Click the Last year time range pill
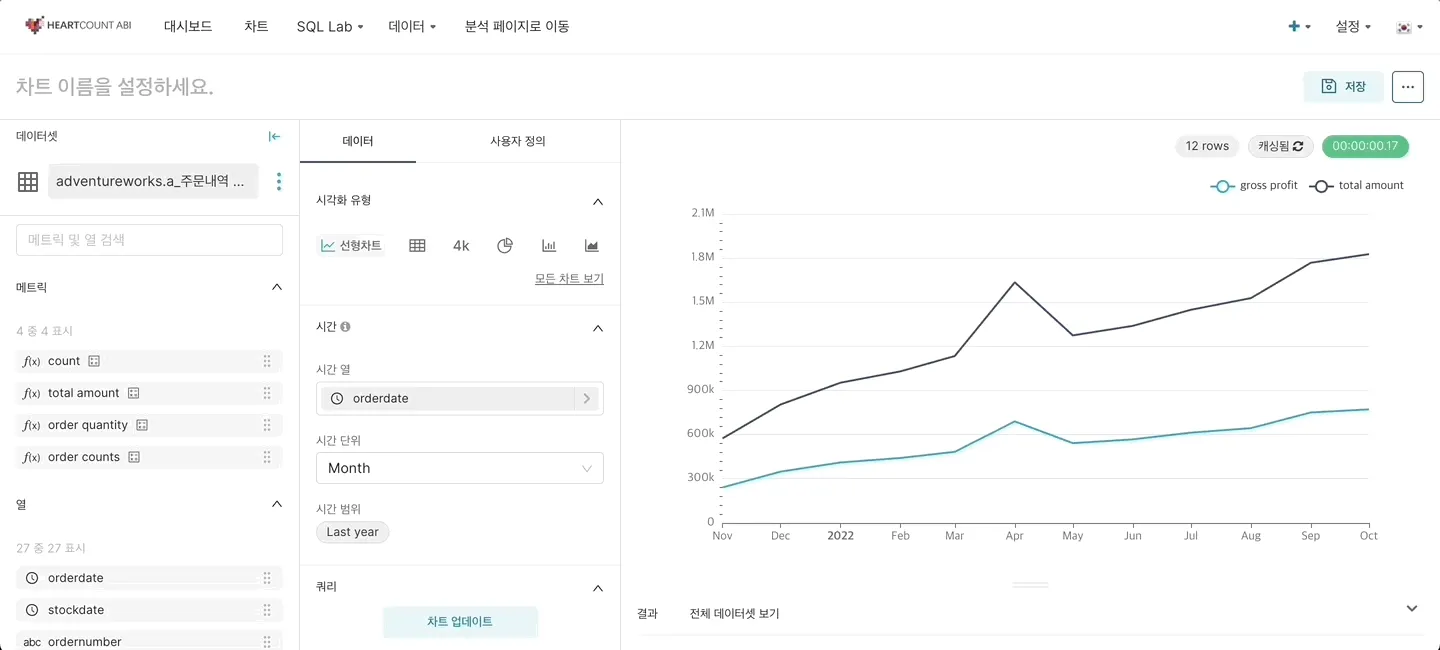1440x650 pixels. pos(352,532)
